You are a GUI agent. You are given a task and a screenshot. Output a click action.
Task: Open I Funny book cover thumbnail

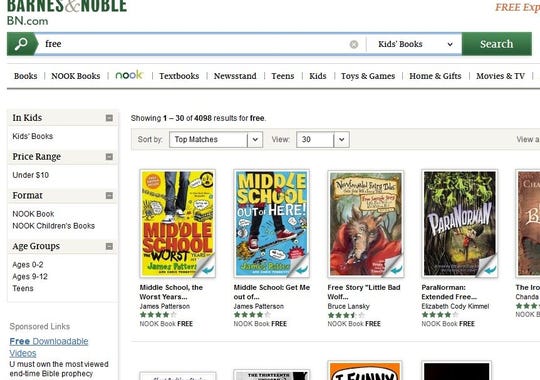(365, 370)
